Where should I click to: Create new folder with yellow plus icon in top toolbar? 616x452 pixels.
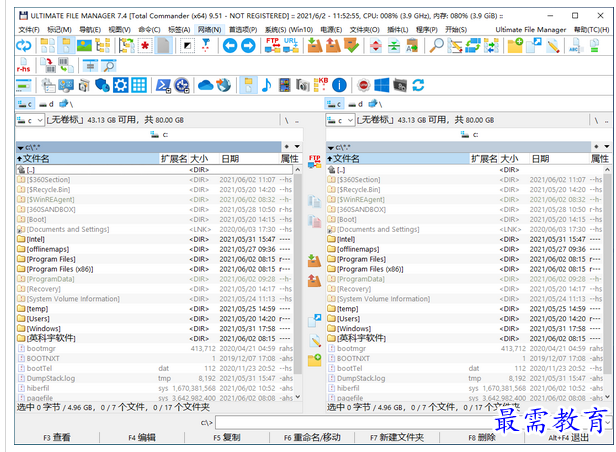pyautogui.click(x=515, y=46)
